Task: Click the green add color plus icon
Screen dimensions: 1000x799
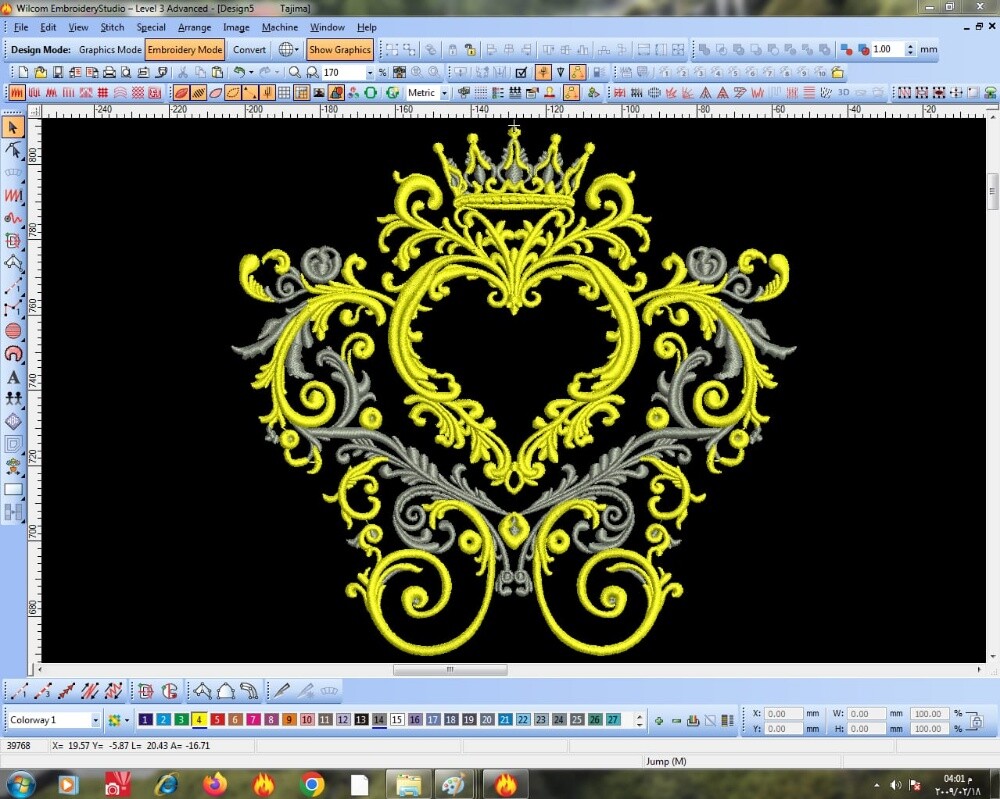Action: (659, 721)
